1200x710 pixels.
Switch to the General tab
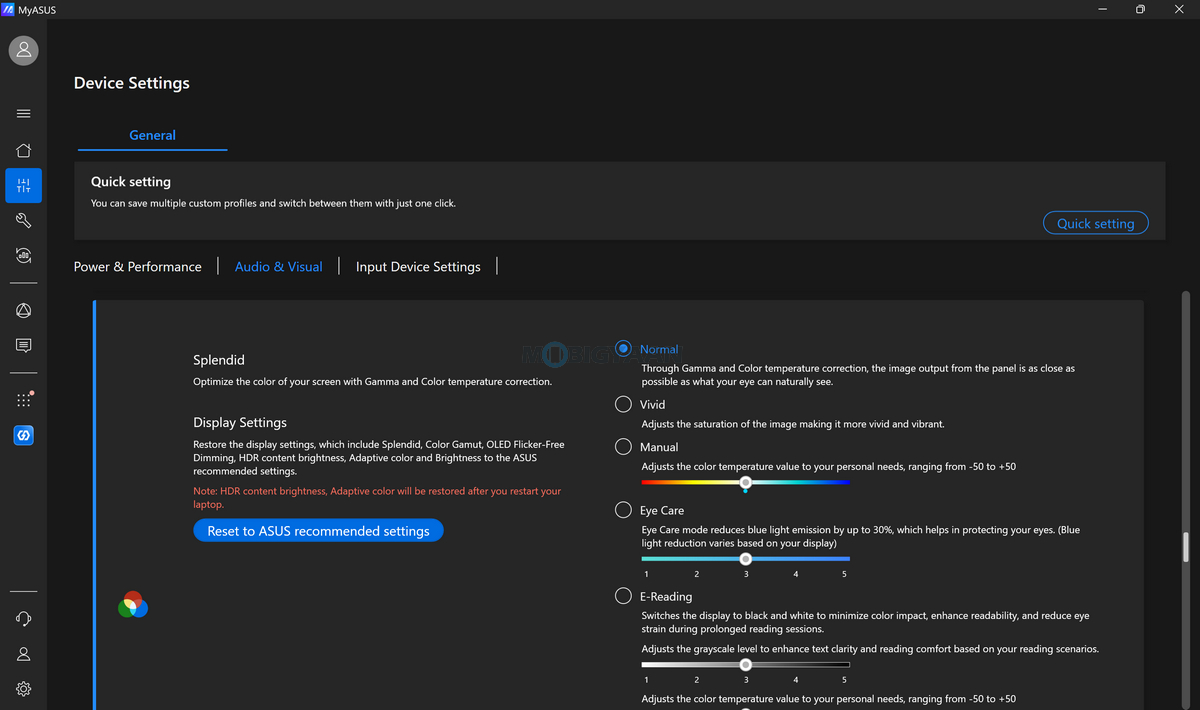coord(152,135)
